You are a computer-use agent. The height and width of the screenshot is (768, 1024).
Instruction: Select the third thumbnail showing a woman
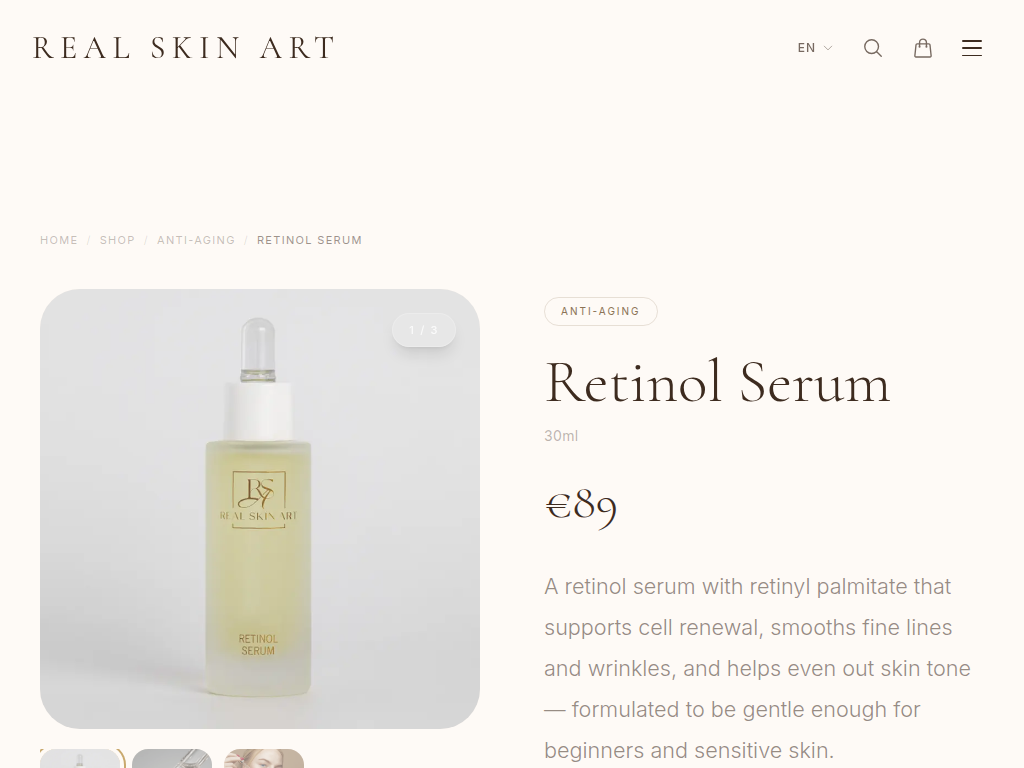pos(264,759)
